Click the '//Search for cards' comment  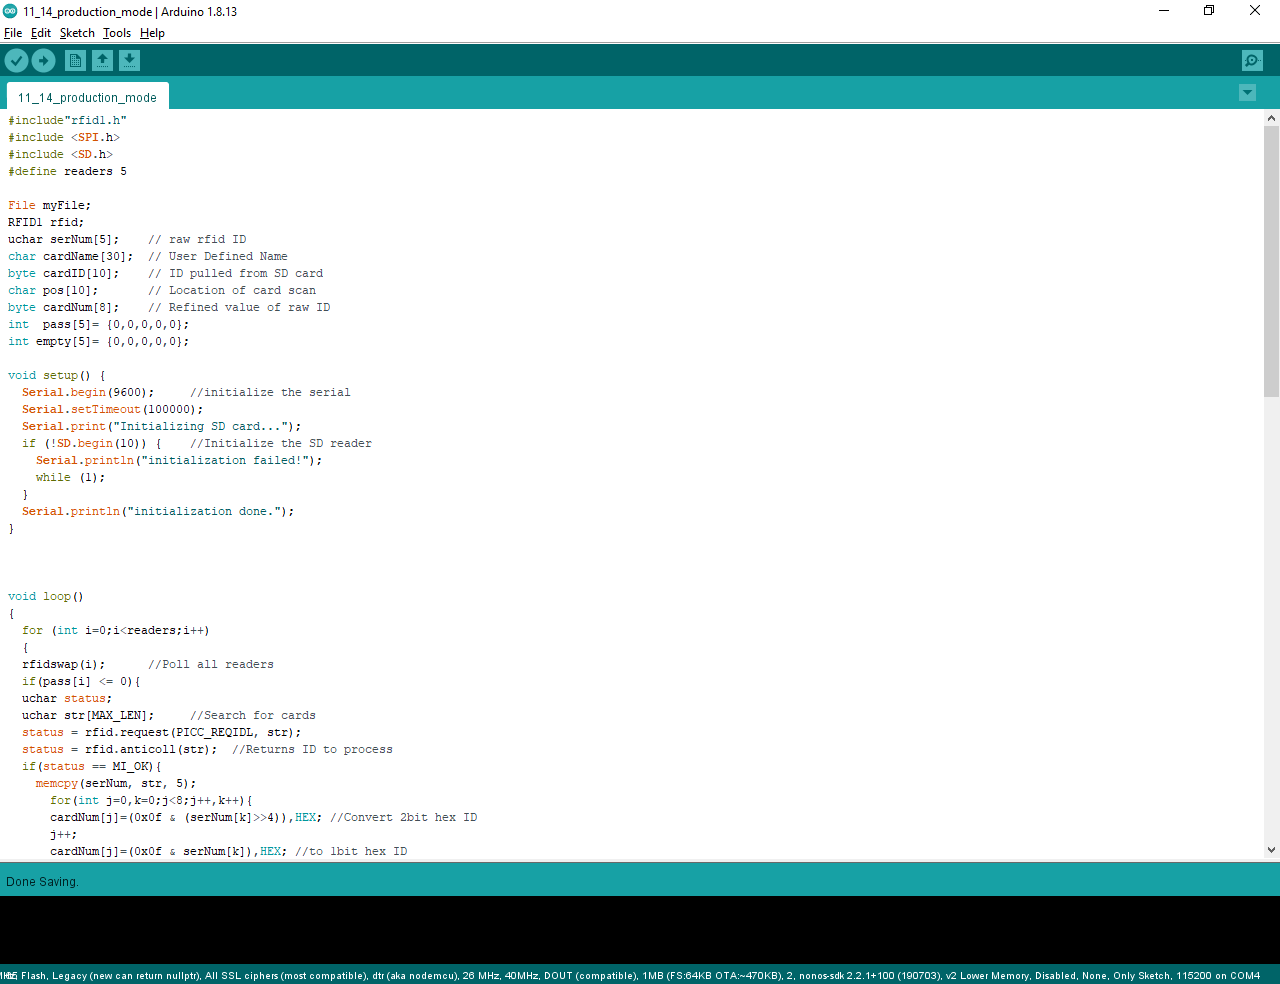pos(253,715)
